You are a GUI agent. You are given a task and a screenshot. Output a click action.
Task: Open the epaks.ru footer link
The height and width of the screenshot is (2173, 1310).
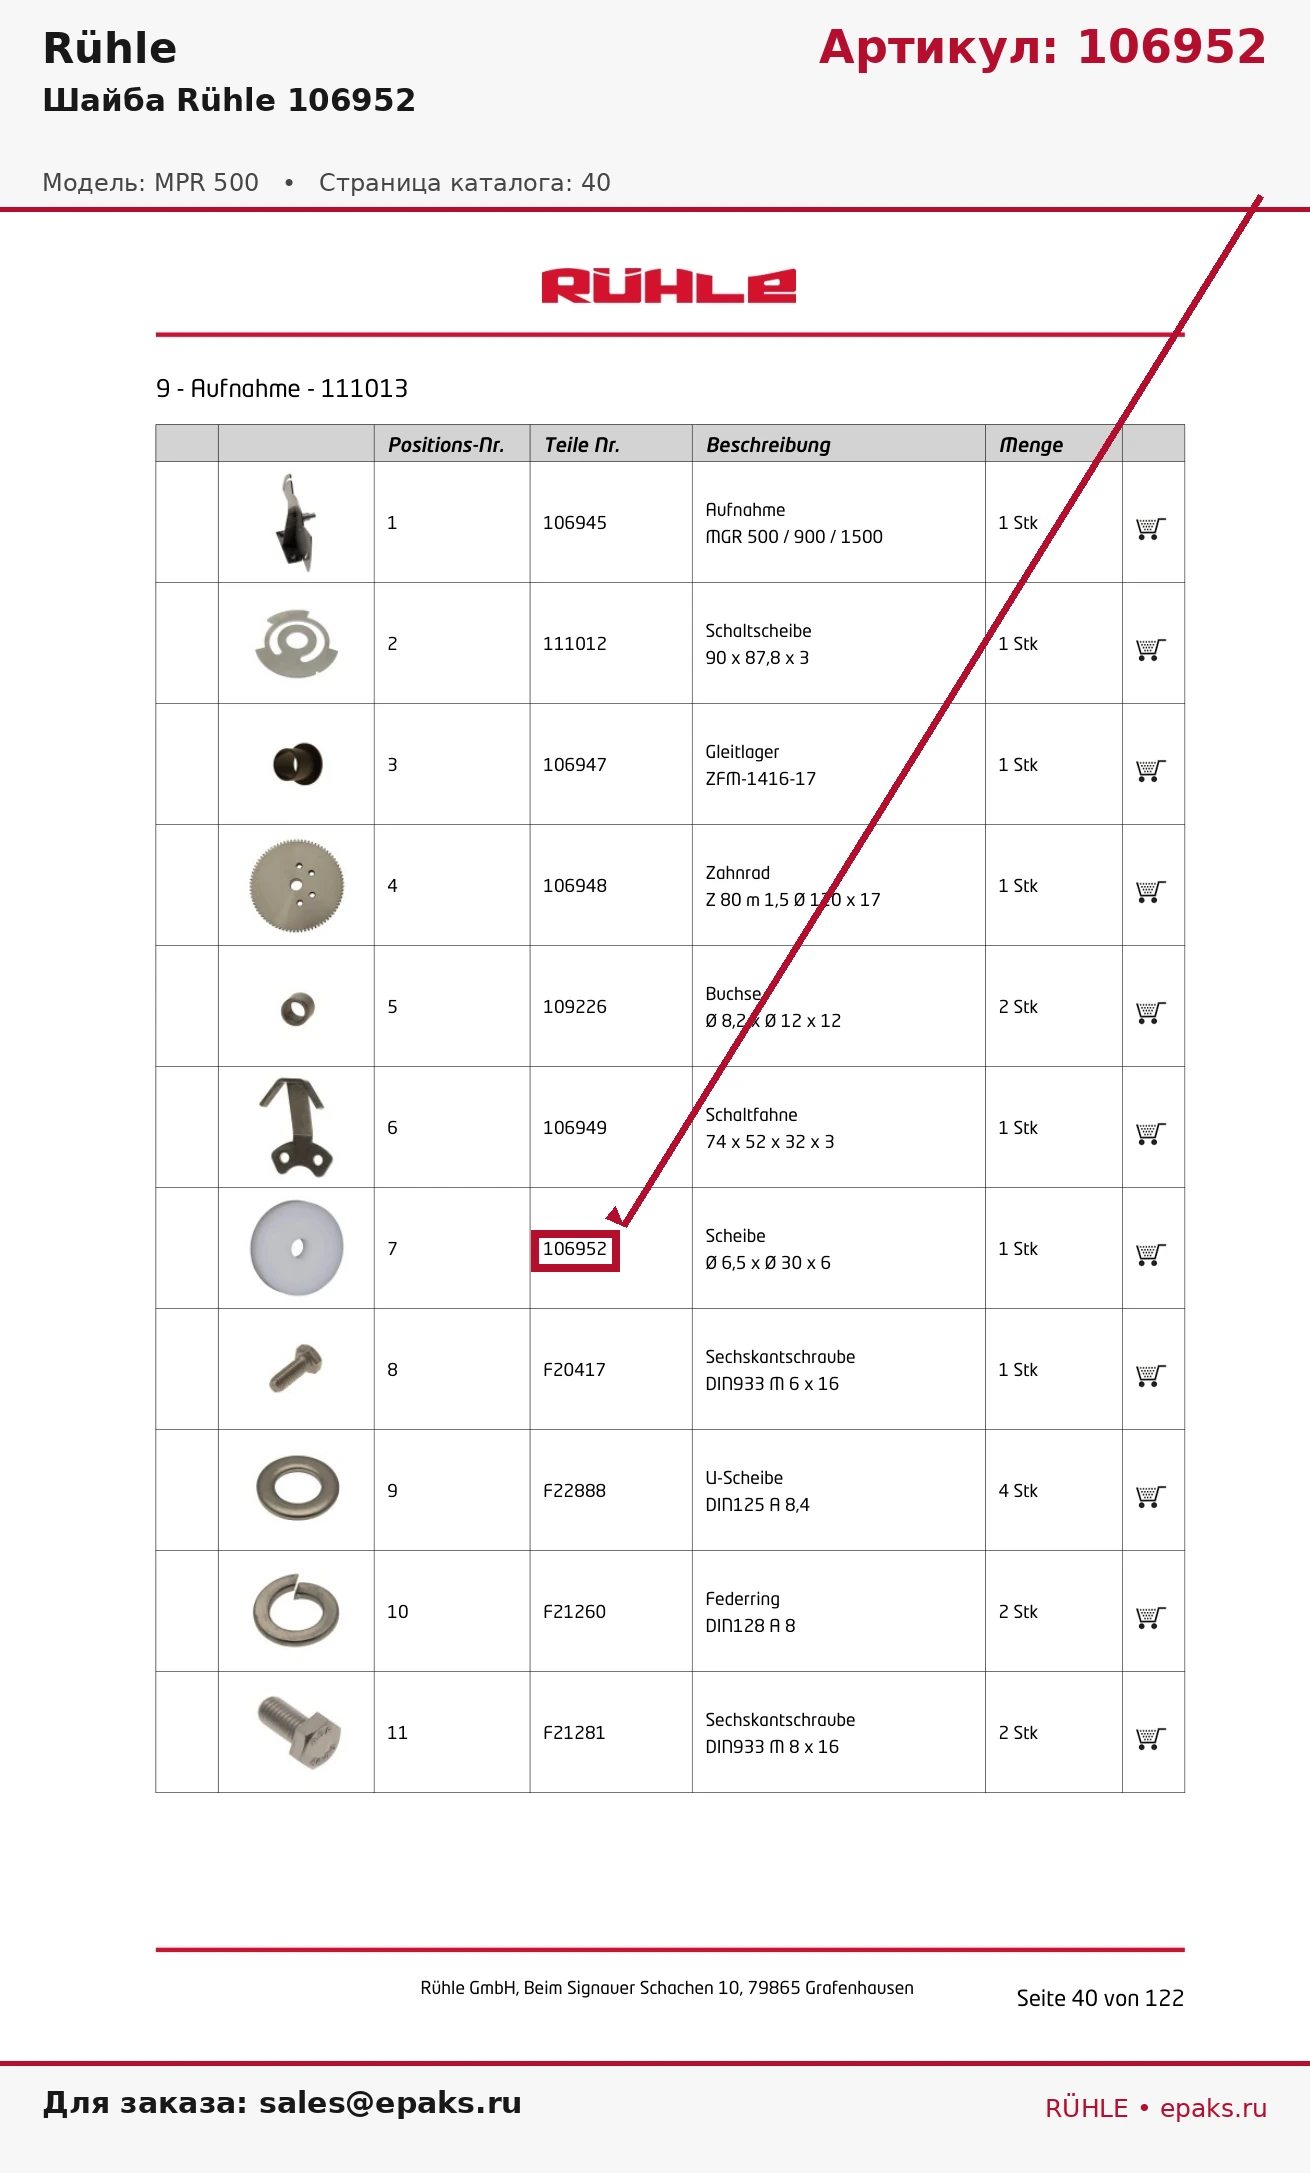click(1213, 2108)
